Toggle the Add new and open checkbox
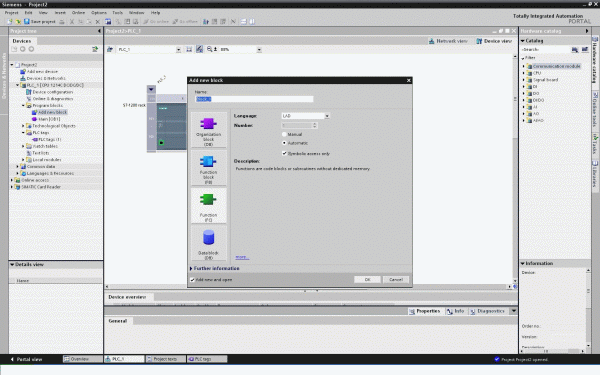Screen dimensions: 600x375 click(x=192, y=280)
